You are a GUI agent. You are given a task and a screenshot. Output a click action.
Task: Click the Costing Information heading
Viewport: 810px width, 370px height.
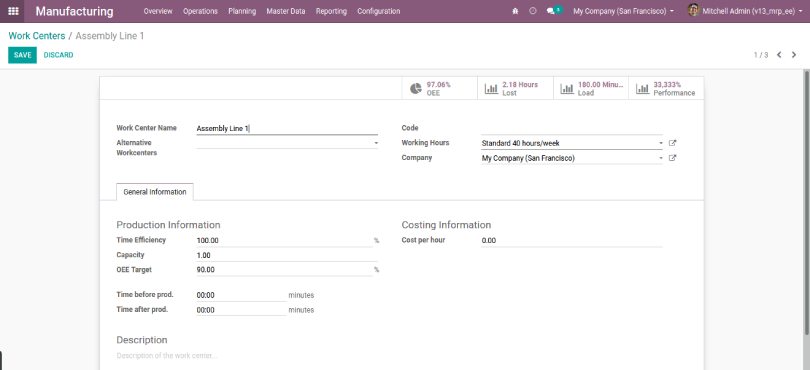point(446,225)
